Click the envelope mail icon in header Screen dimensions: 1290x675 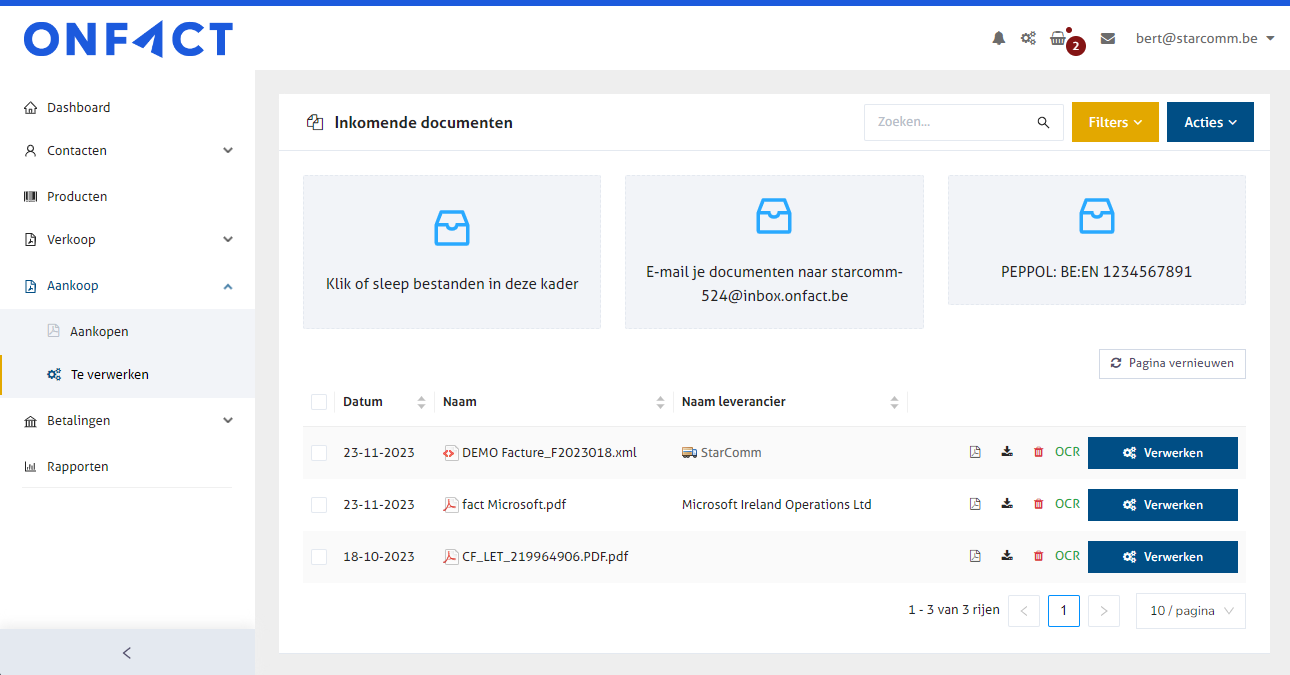pos(1107,39)
